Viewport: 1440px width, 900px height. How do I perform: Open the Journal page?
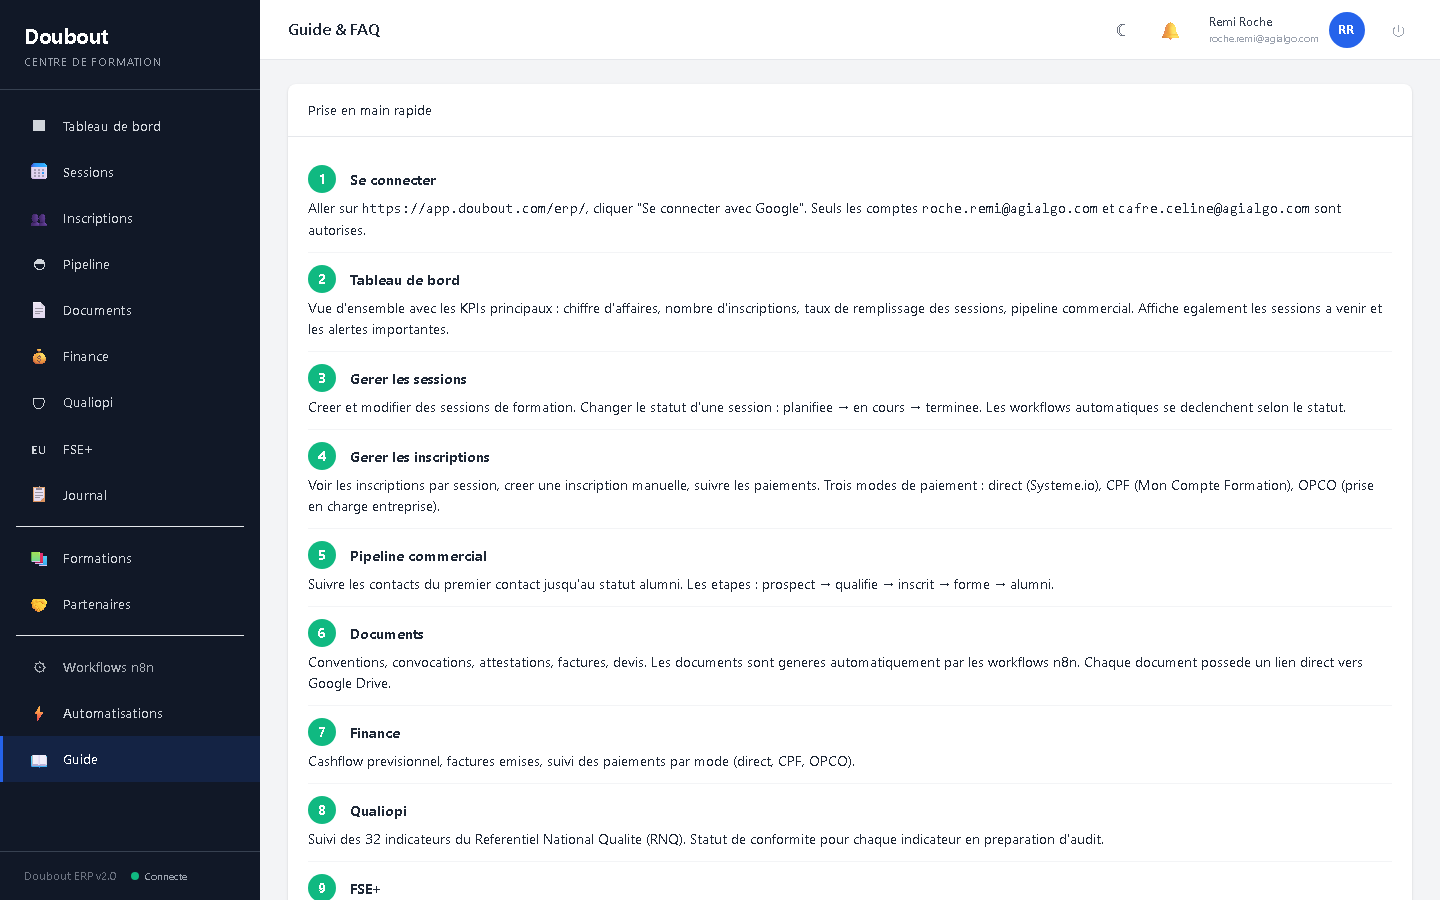tap(84, 495)
